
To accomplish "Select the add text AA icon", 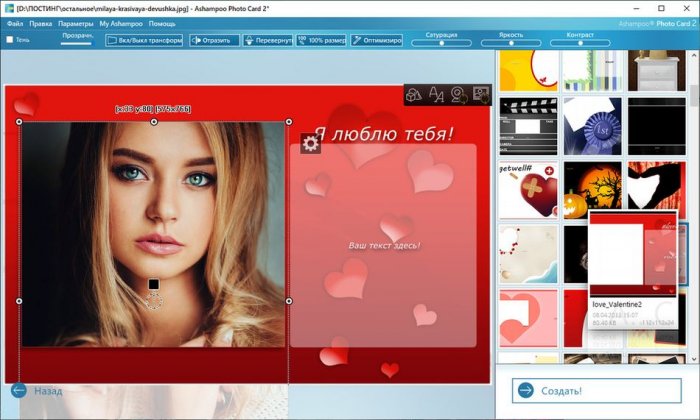I will pyautogui.click(x=436, y=95).
